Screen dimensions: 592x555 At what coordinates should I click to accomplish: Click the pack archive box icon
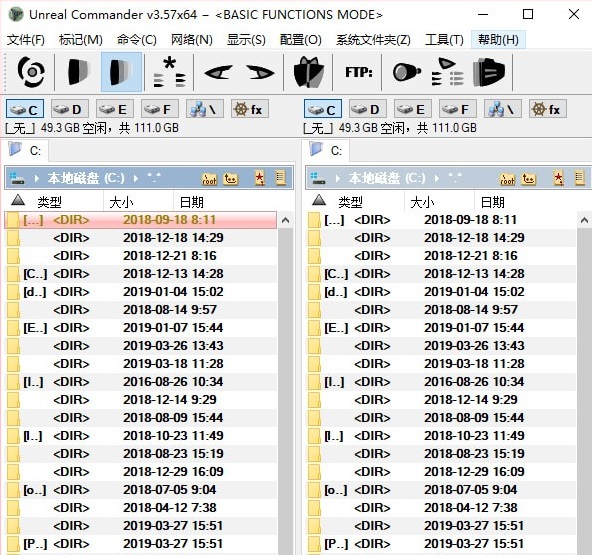coord(308,72)
